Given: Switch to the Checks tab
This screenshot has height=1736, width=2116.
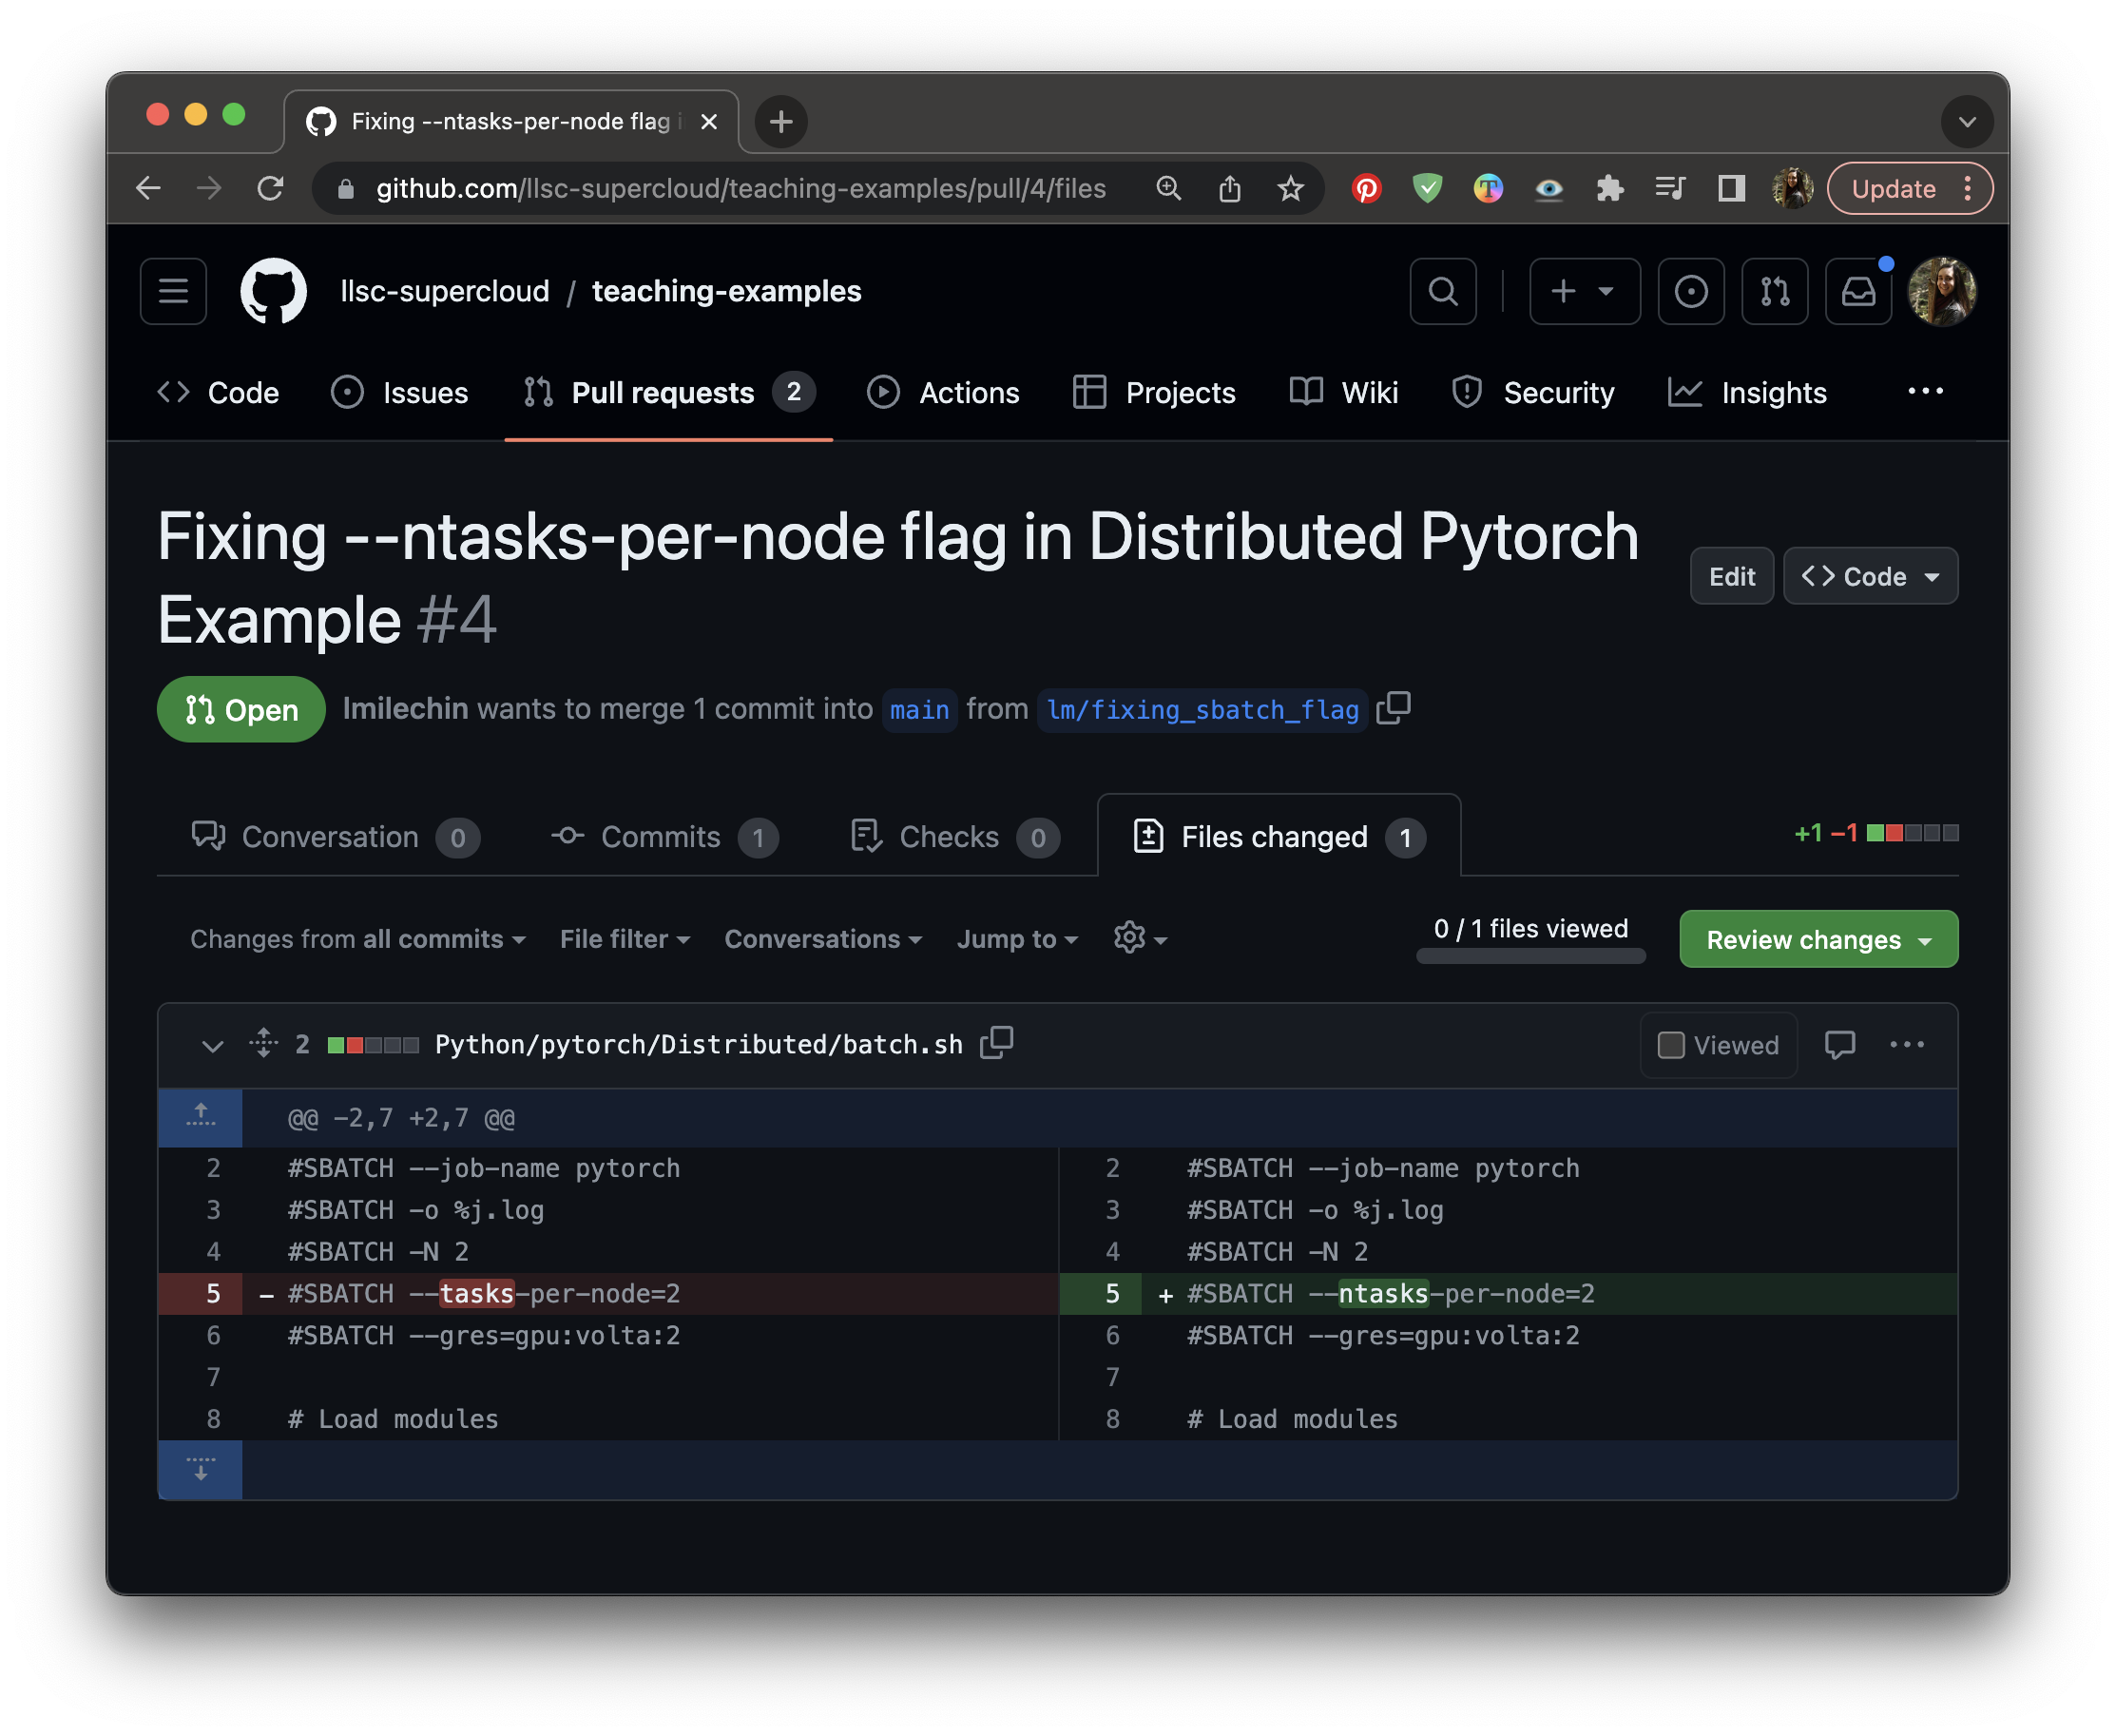Looking at the screenshot, I should (954, 836).
